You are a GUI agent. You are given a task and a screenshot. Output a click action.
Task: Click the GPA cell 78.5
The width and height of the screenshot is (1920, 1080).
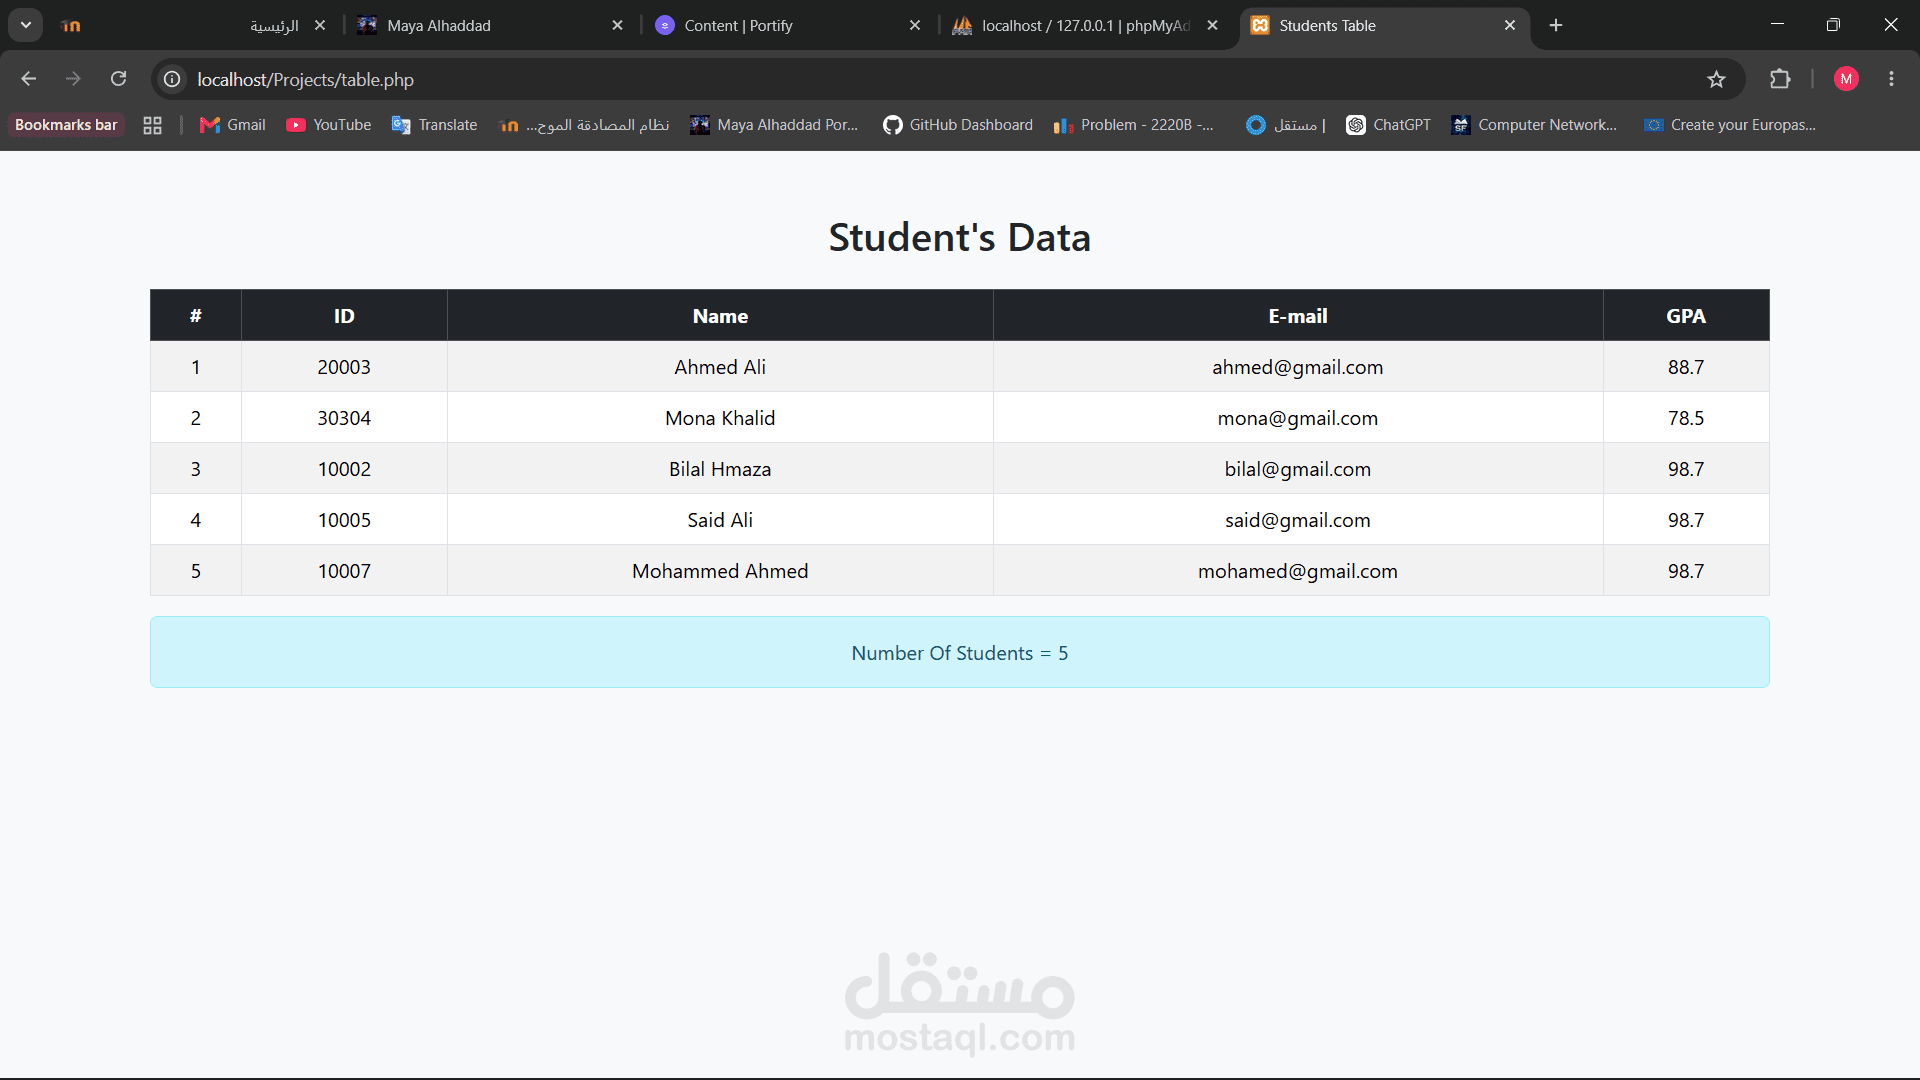click(x=1686, y=418)
